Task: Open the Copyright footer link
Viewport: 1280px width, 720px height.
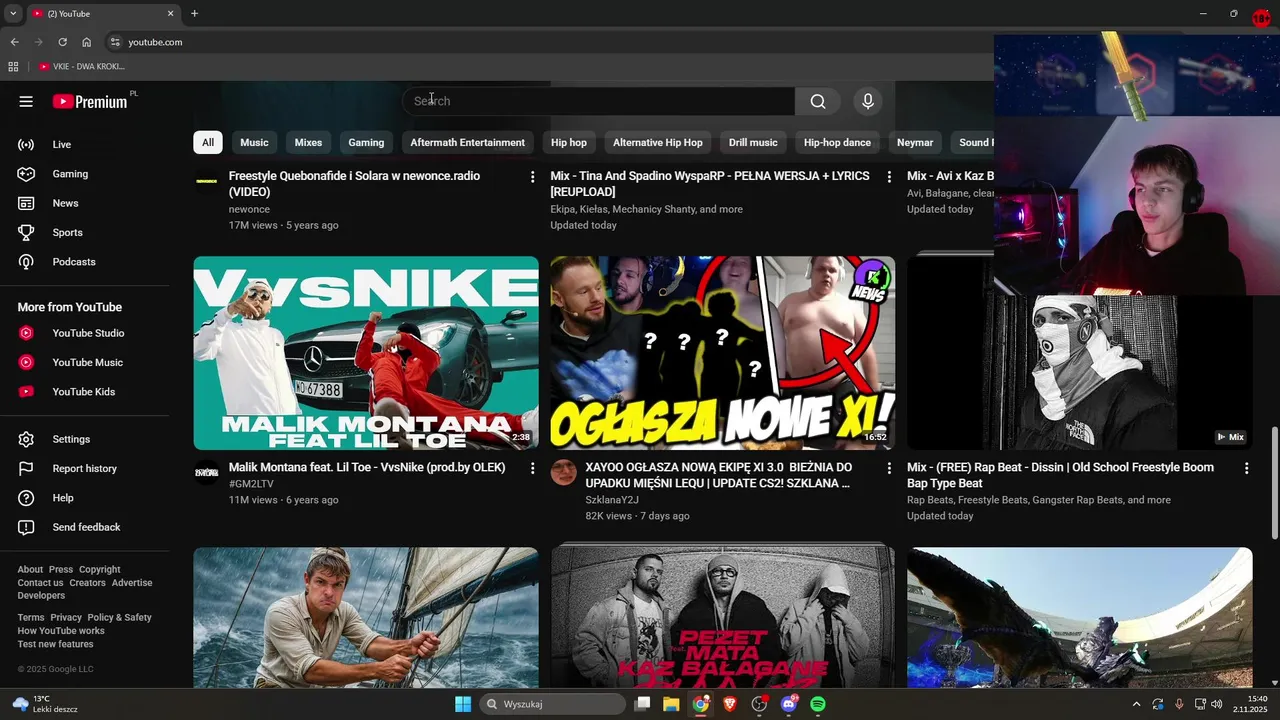Action: tap(100, 570)
